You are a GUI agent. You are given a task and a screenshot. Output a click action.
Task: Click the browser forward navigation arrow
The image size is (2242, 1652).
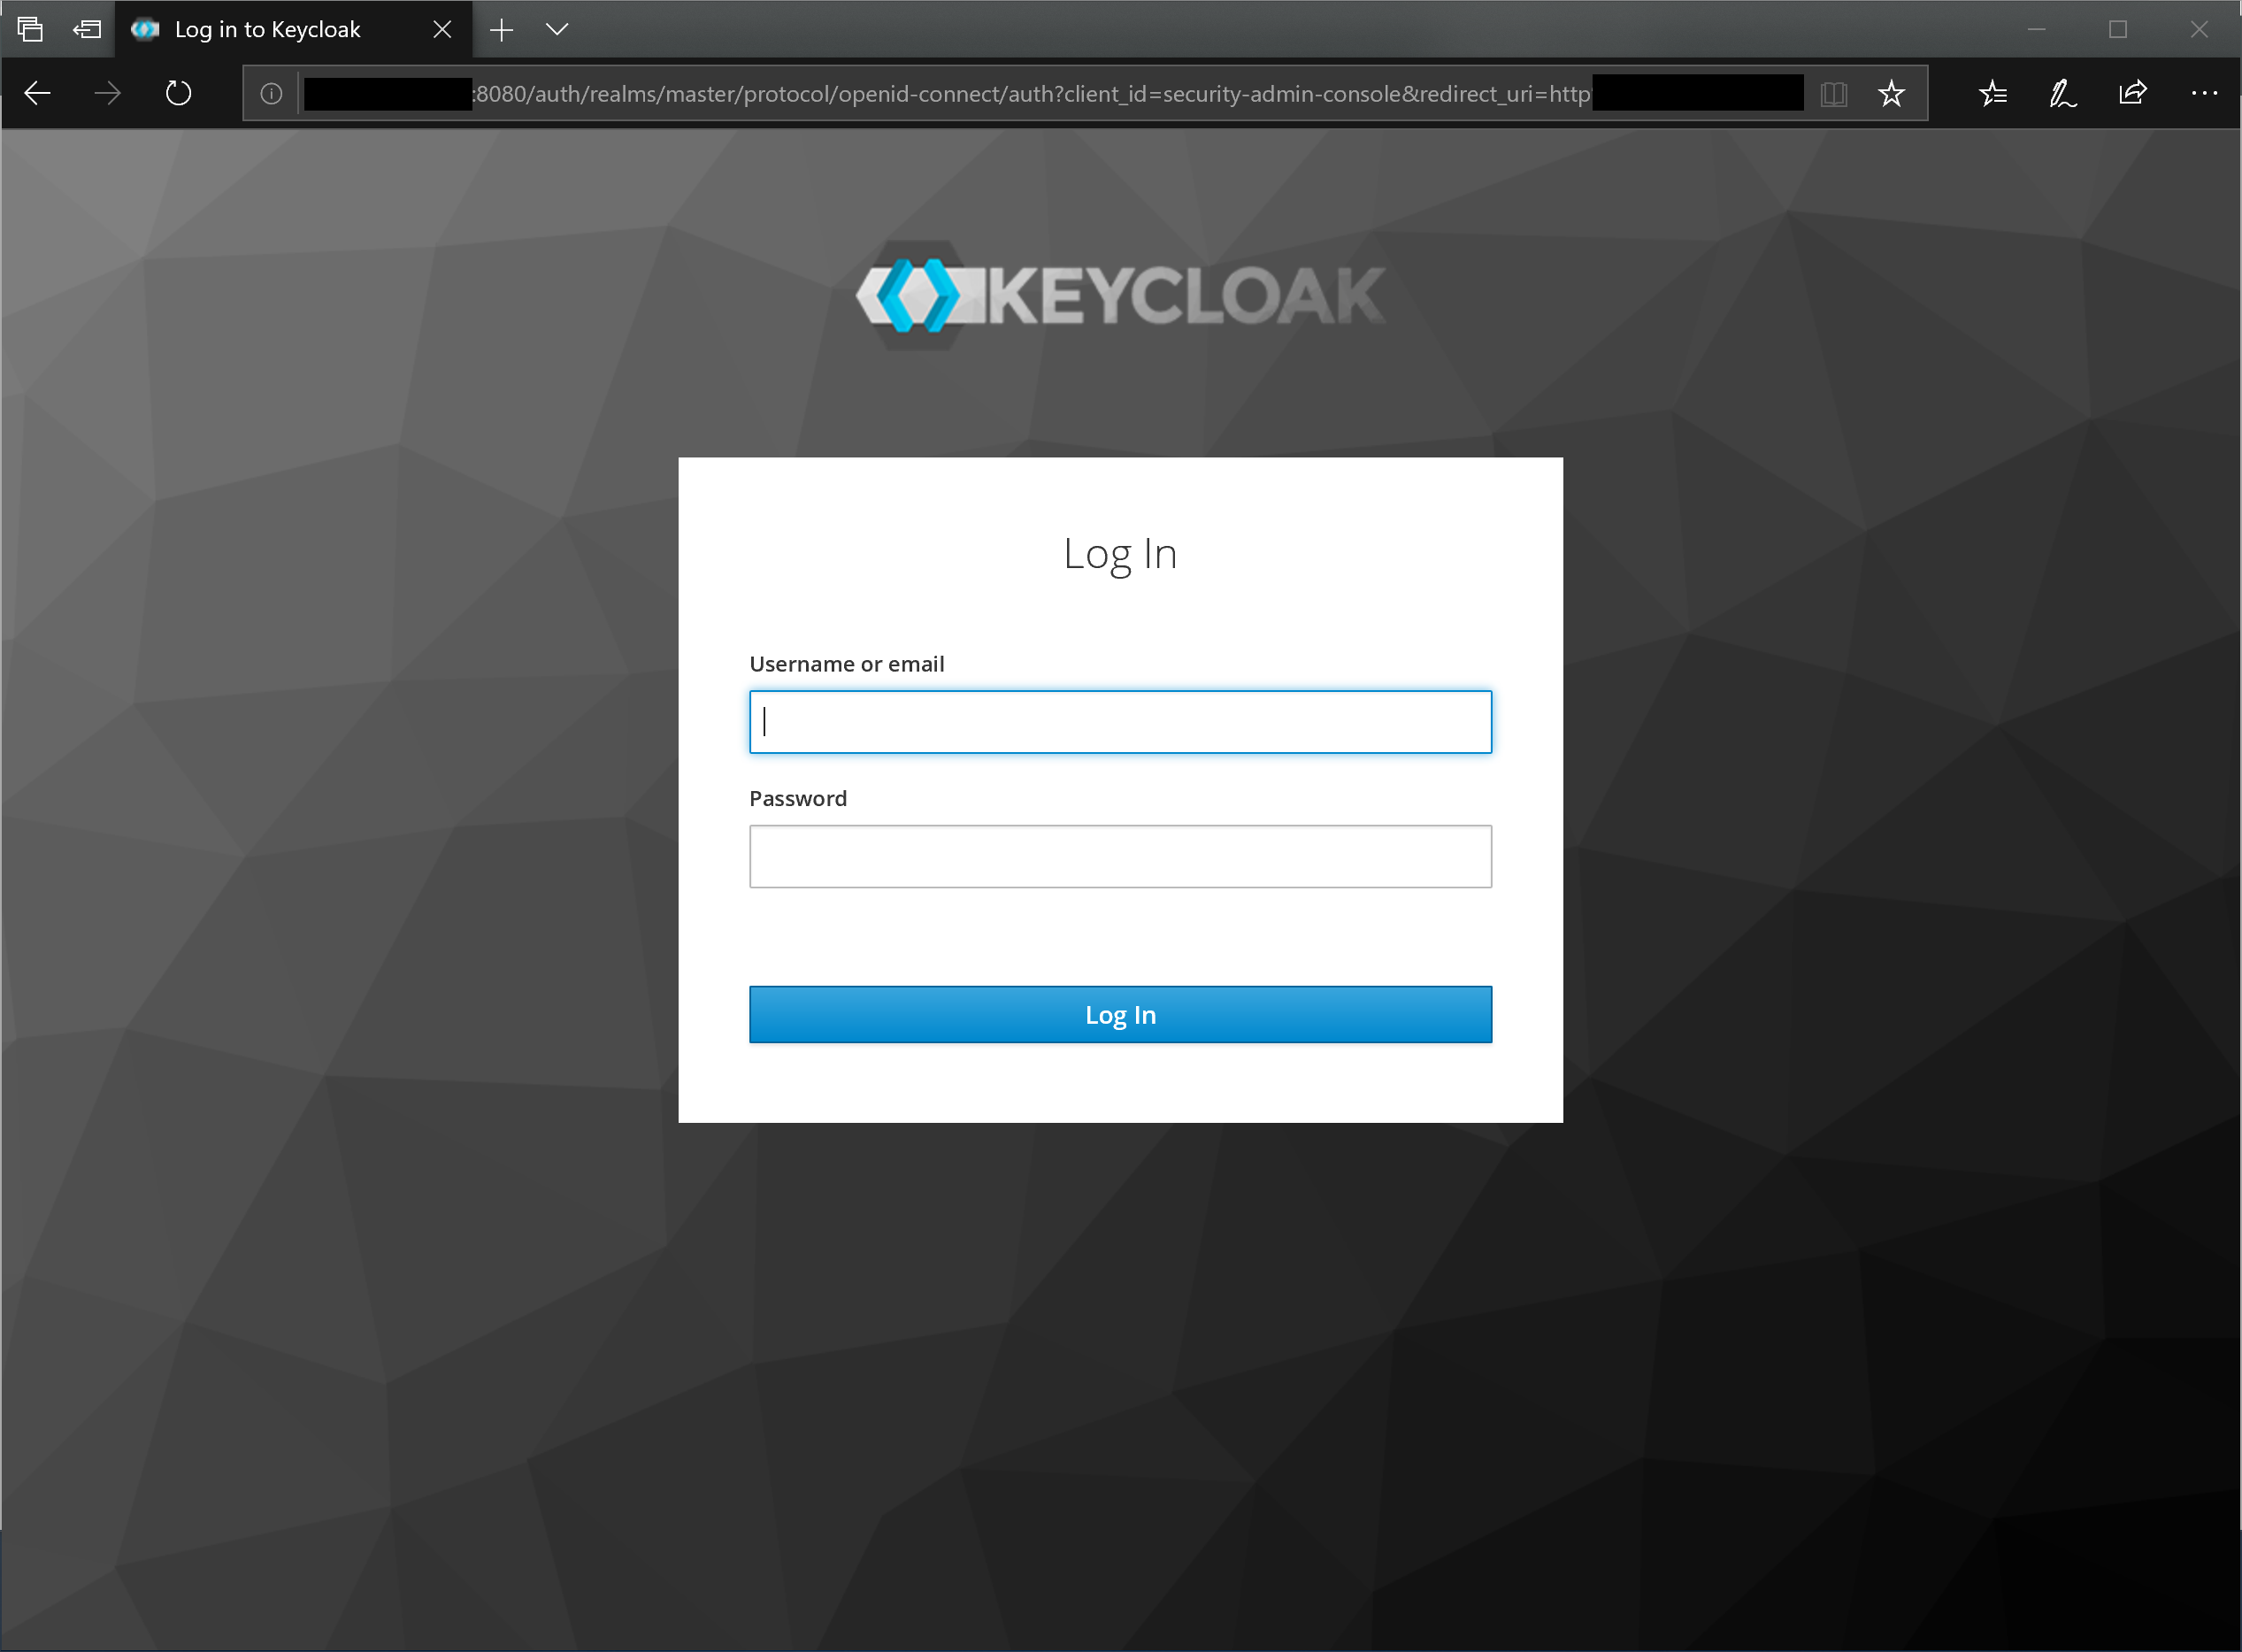[106, 92]
